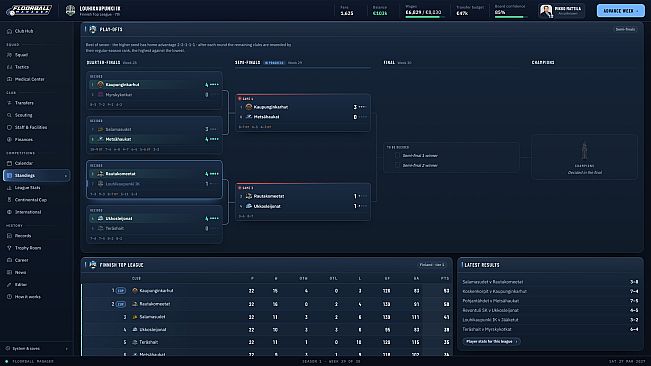Viewport: 651px width, 366px height.
Task: Click Kaupunginkarhut logo in the standings table
Action: tap(135, 291)
